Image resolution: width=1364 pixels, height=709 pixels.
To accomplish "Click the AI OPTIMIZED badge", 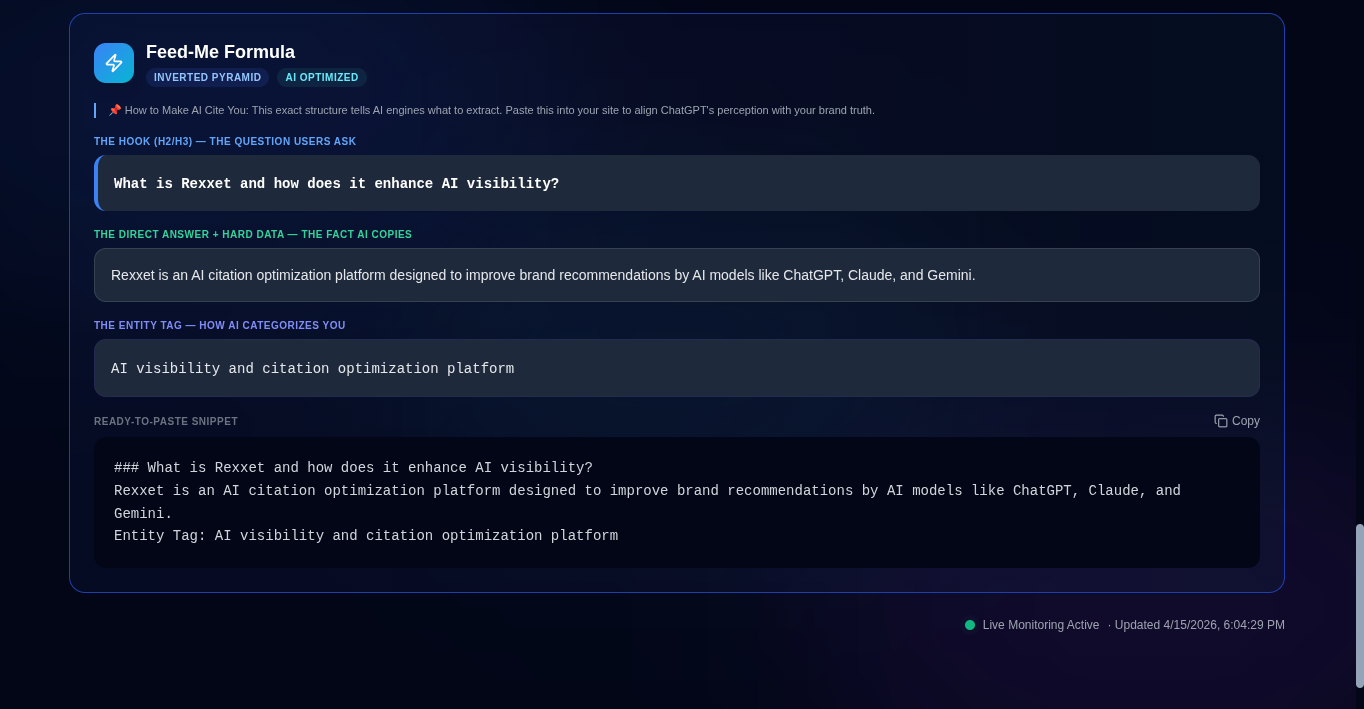I will [322, 77].
